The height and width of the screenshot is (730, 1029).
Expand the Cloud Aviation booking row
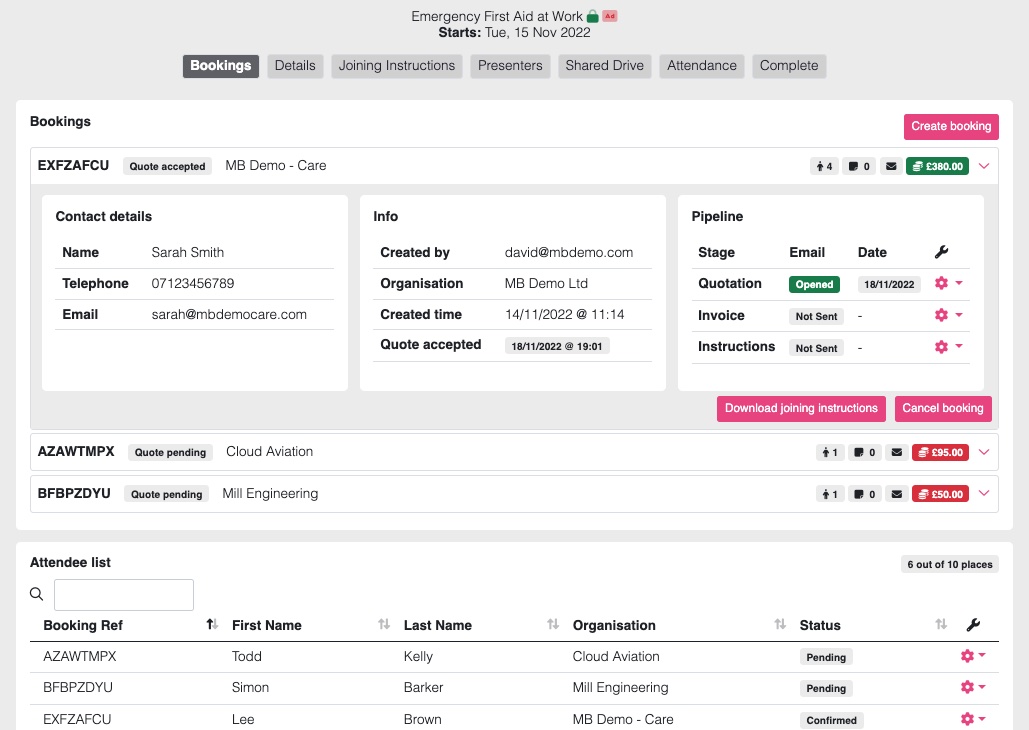click(x=984, y=452)
